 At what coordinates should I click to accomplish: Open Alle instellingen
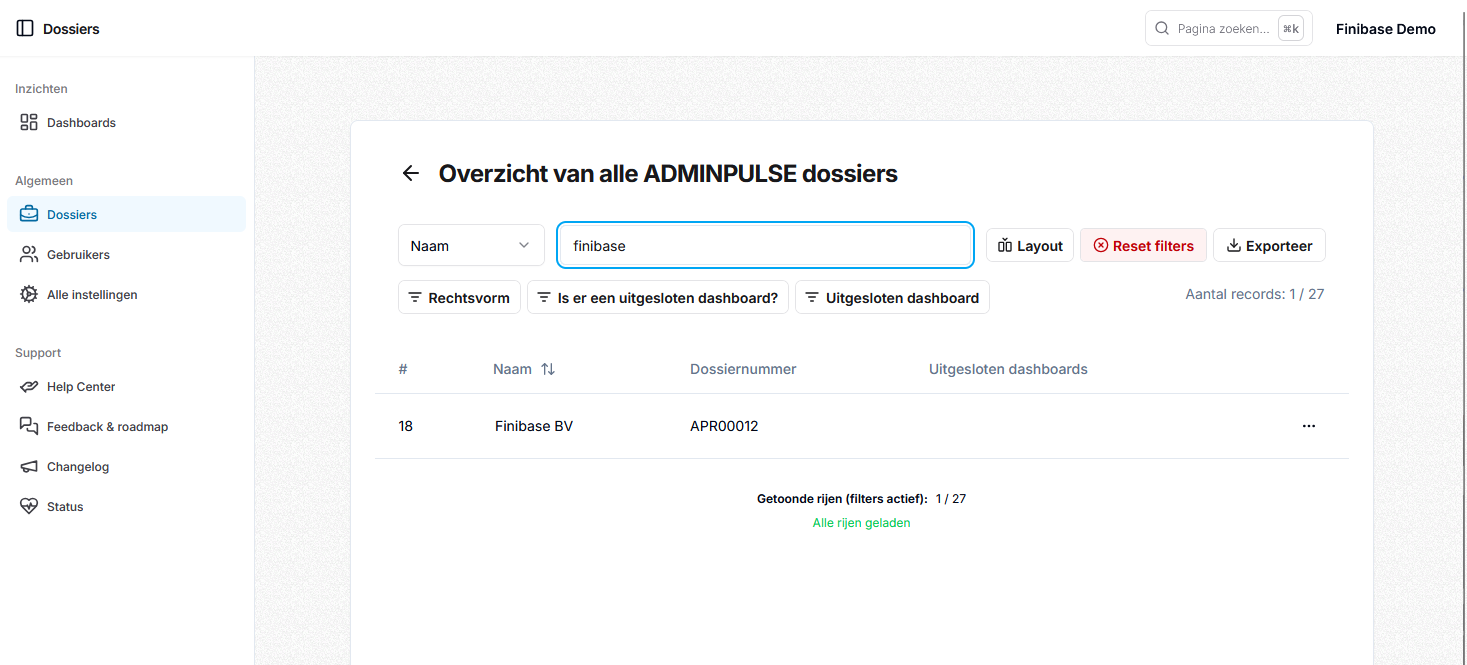(126, 295)
